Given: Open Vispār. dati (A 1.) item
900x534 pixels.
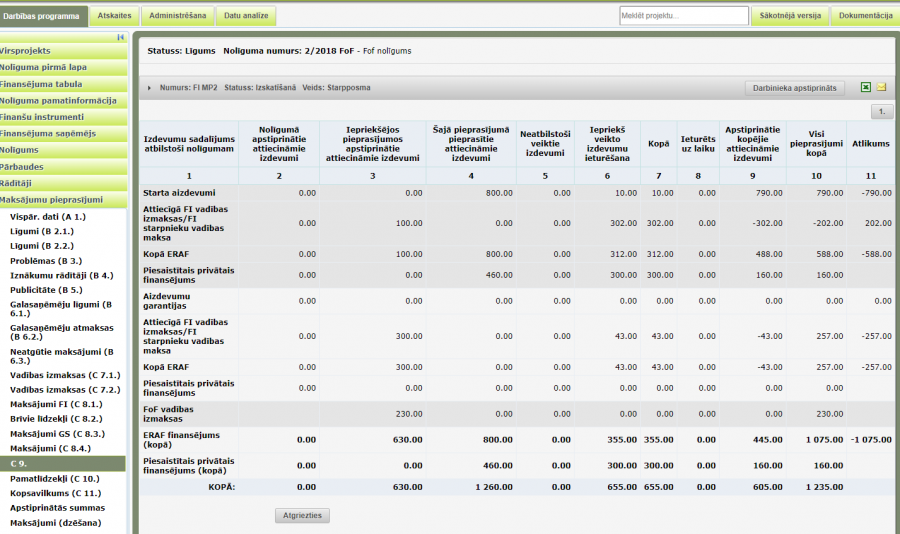Looking at the screenshot, I should [x=48, y=216].
